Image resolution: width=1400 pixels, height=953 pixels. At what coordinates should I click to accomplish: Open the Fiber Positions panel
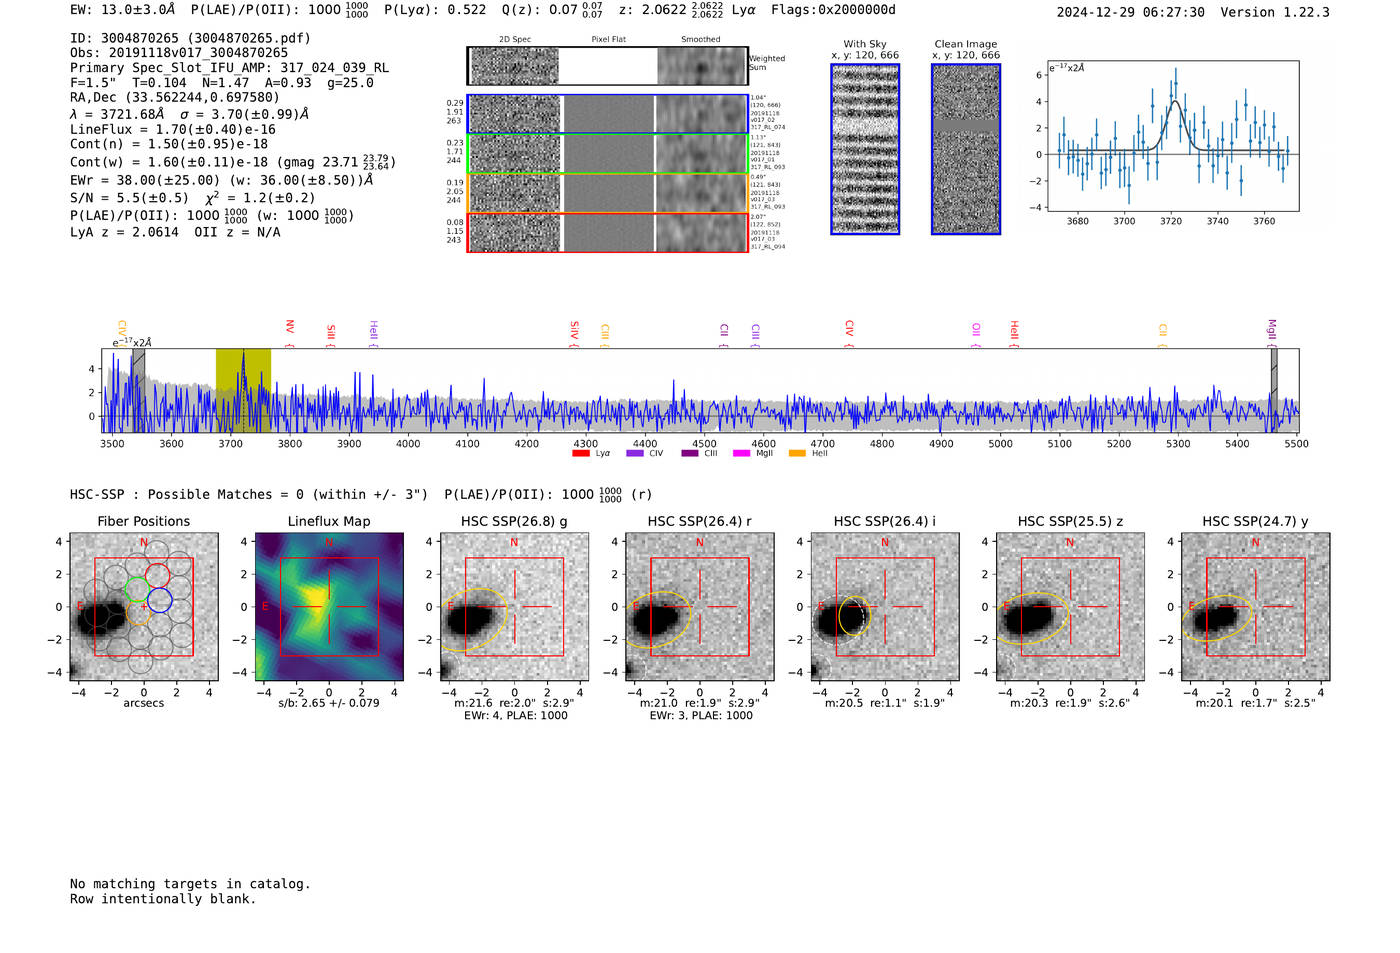pyautogui.click(x=143, y=607)
